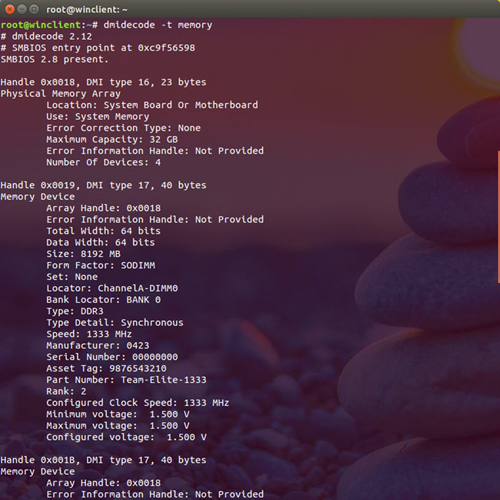
Task: Click the 'Speed: 1333 MHz' line
Action: coord(89,334)
